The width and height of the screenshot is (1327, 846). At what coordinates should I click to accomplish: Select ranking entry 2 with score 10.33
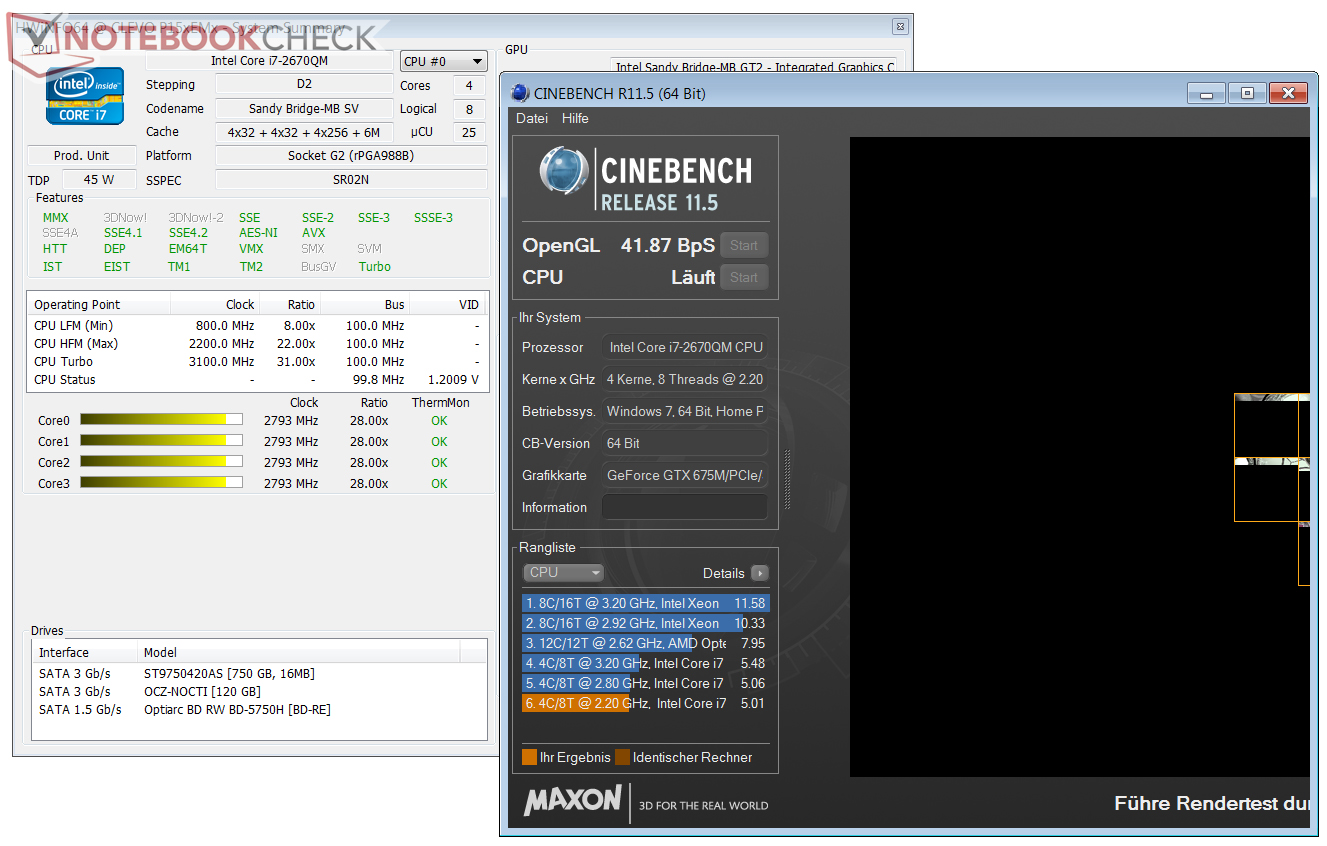tap(645, 623)
